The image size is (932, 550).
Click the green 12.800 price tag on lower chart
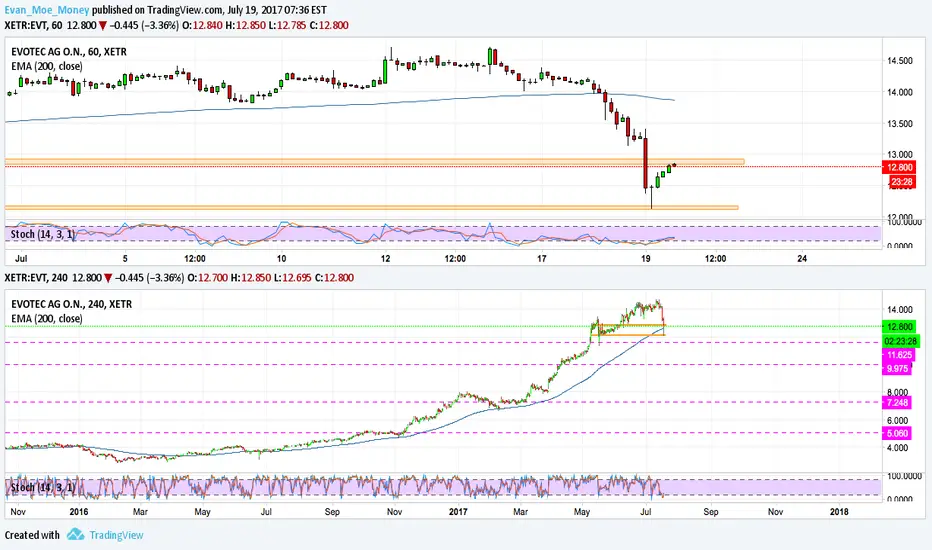tap(899, 326)
